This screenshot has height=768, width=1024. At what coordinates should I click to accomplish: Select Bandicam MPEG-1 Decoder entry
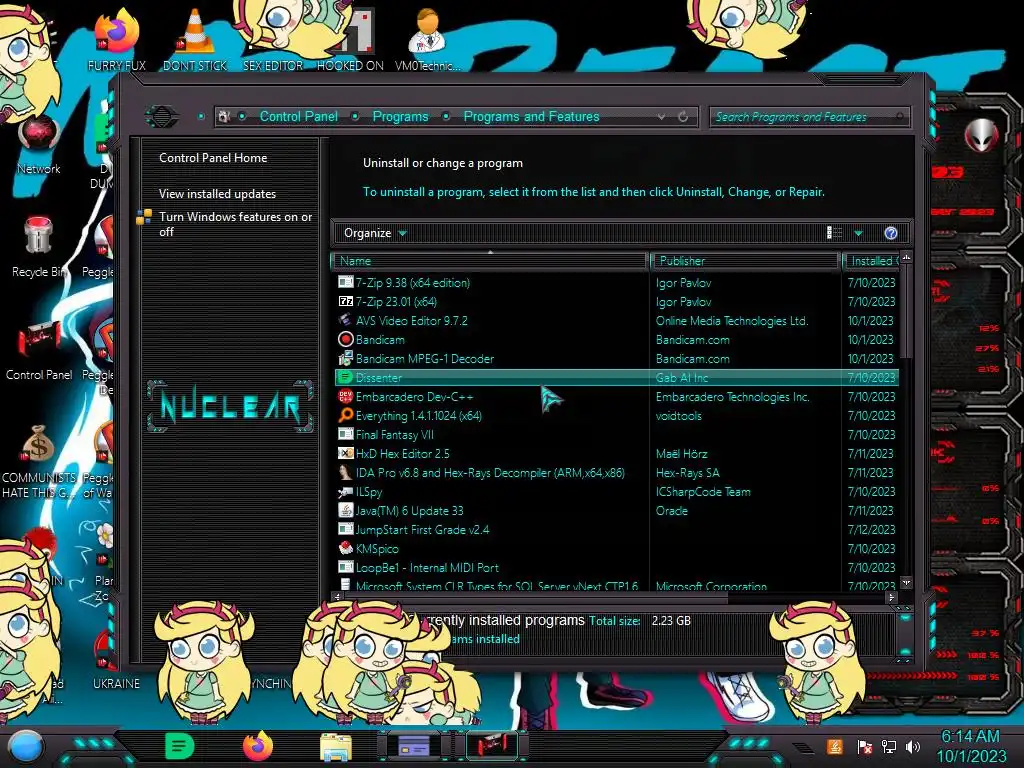[x=617, y=359]
